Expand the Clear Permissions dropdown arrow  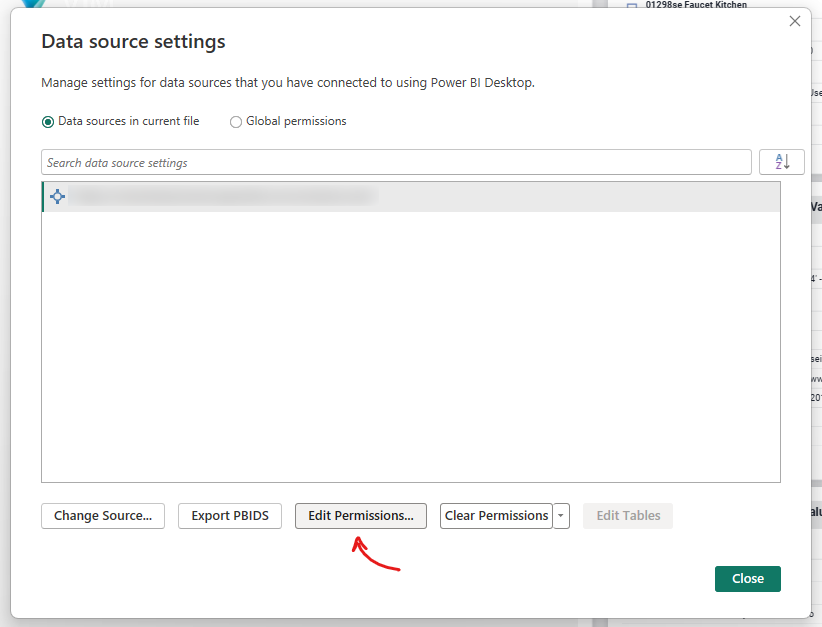[x=561, y=516]
